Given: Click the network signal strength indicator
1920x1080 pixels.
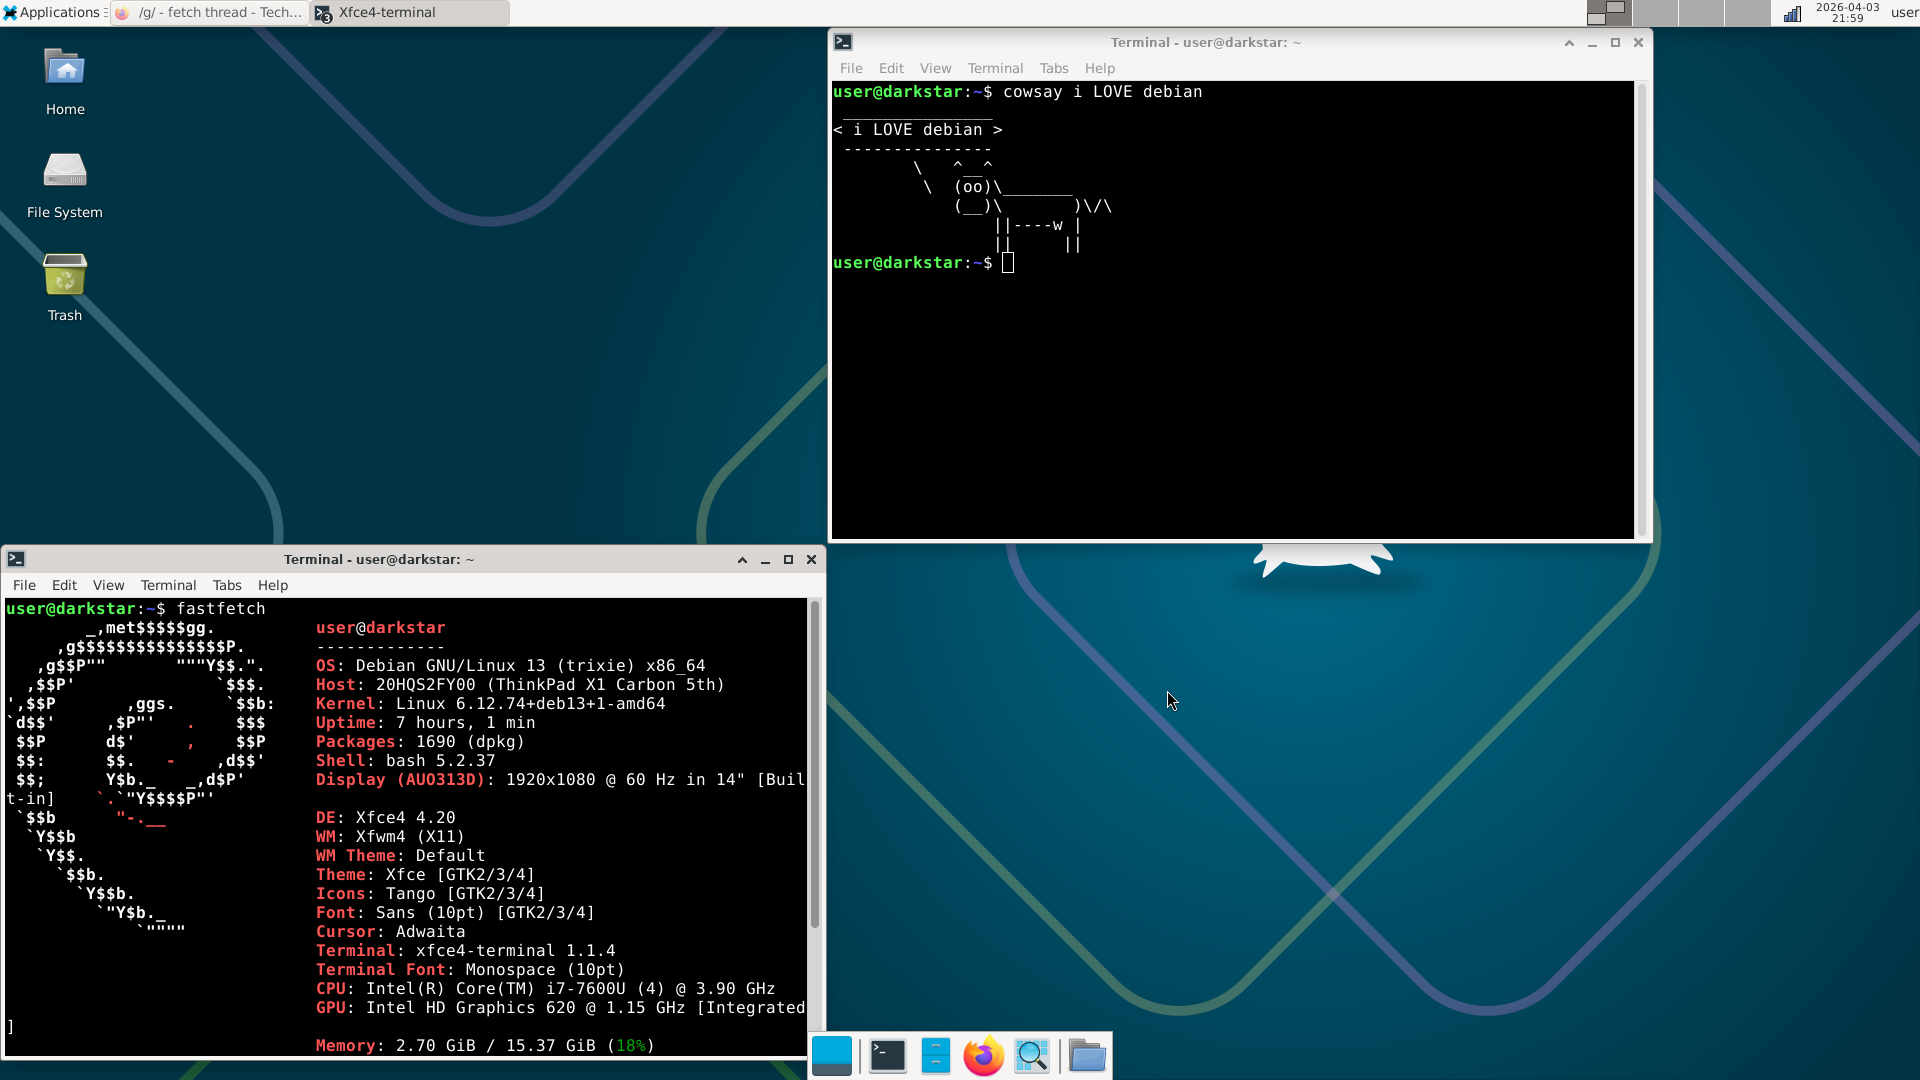Looking at the screenshot, I should (1792, 13).
